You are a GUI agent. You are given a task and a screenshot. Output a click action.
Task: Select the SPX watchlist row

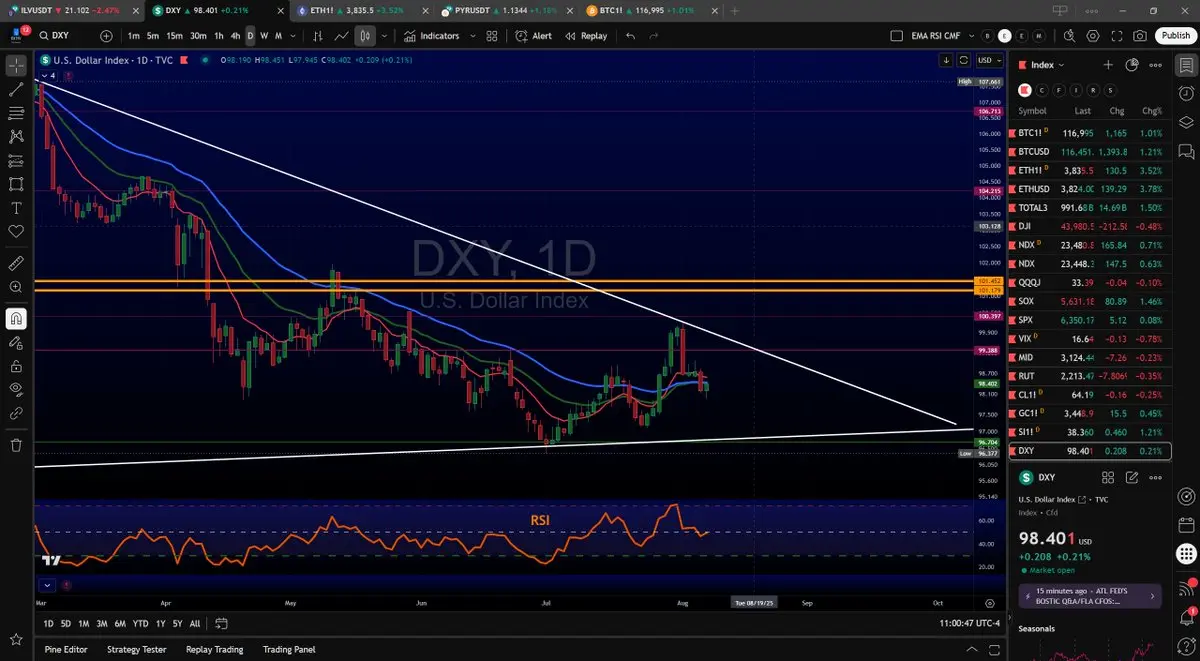point(1092,320)
